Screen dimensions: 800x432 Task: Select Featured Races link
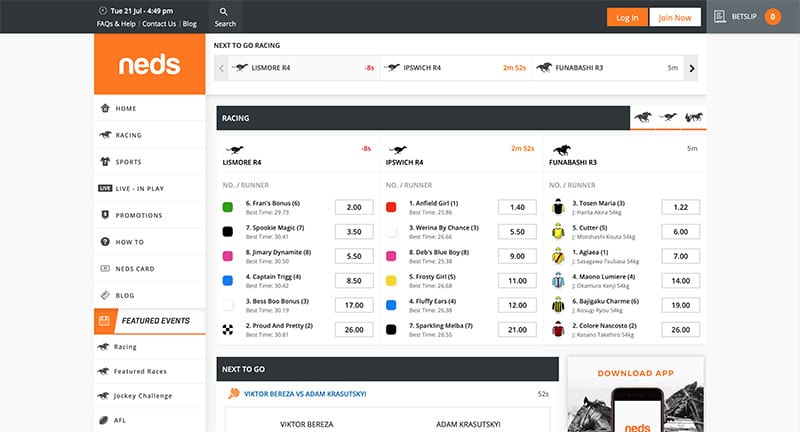[149, 371]
